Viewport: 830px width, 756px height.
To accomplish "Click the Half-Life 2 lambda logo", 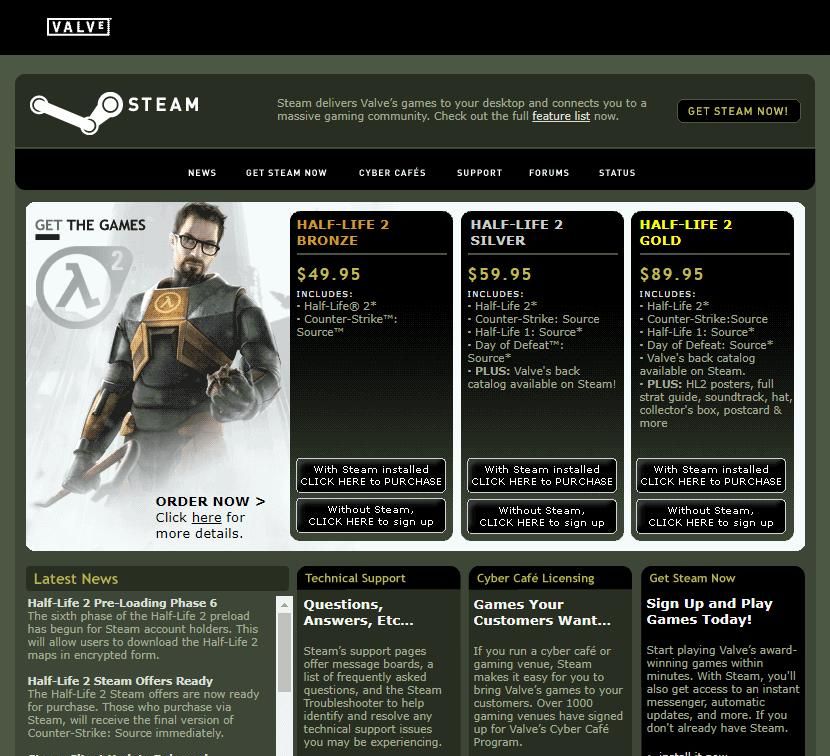I will [84, 286].
